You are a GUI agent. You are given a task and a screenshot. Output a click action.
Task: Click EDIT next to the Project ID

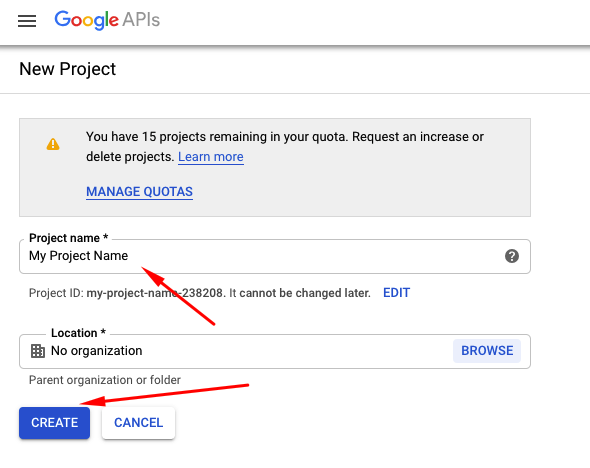[x=396, y=293]
